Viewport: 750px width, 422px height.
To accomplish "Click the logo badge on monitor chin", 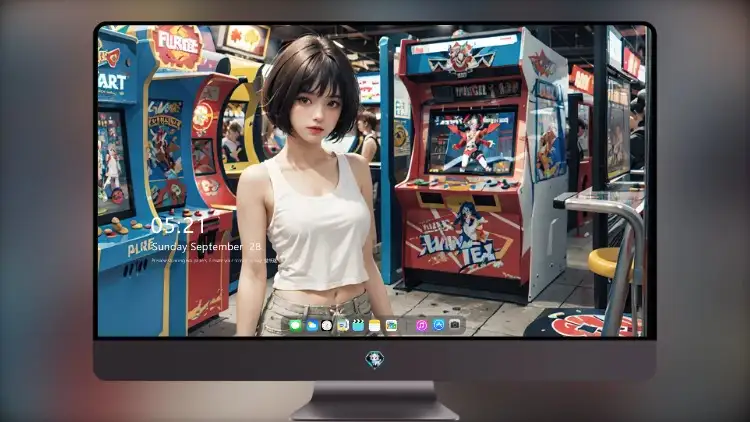I will (x=375, y=359).
